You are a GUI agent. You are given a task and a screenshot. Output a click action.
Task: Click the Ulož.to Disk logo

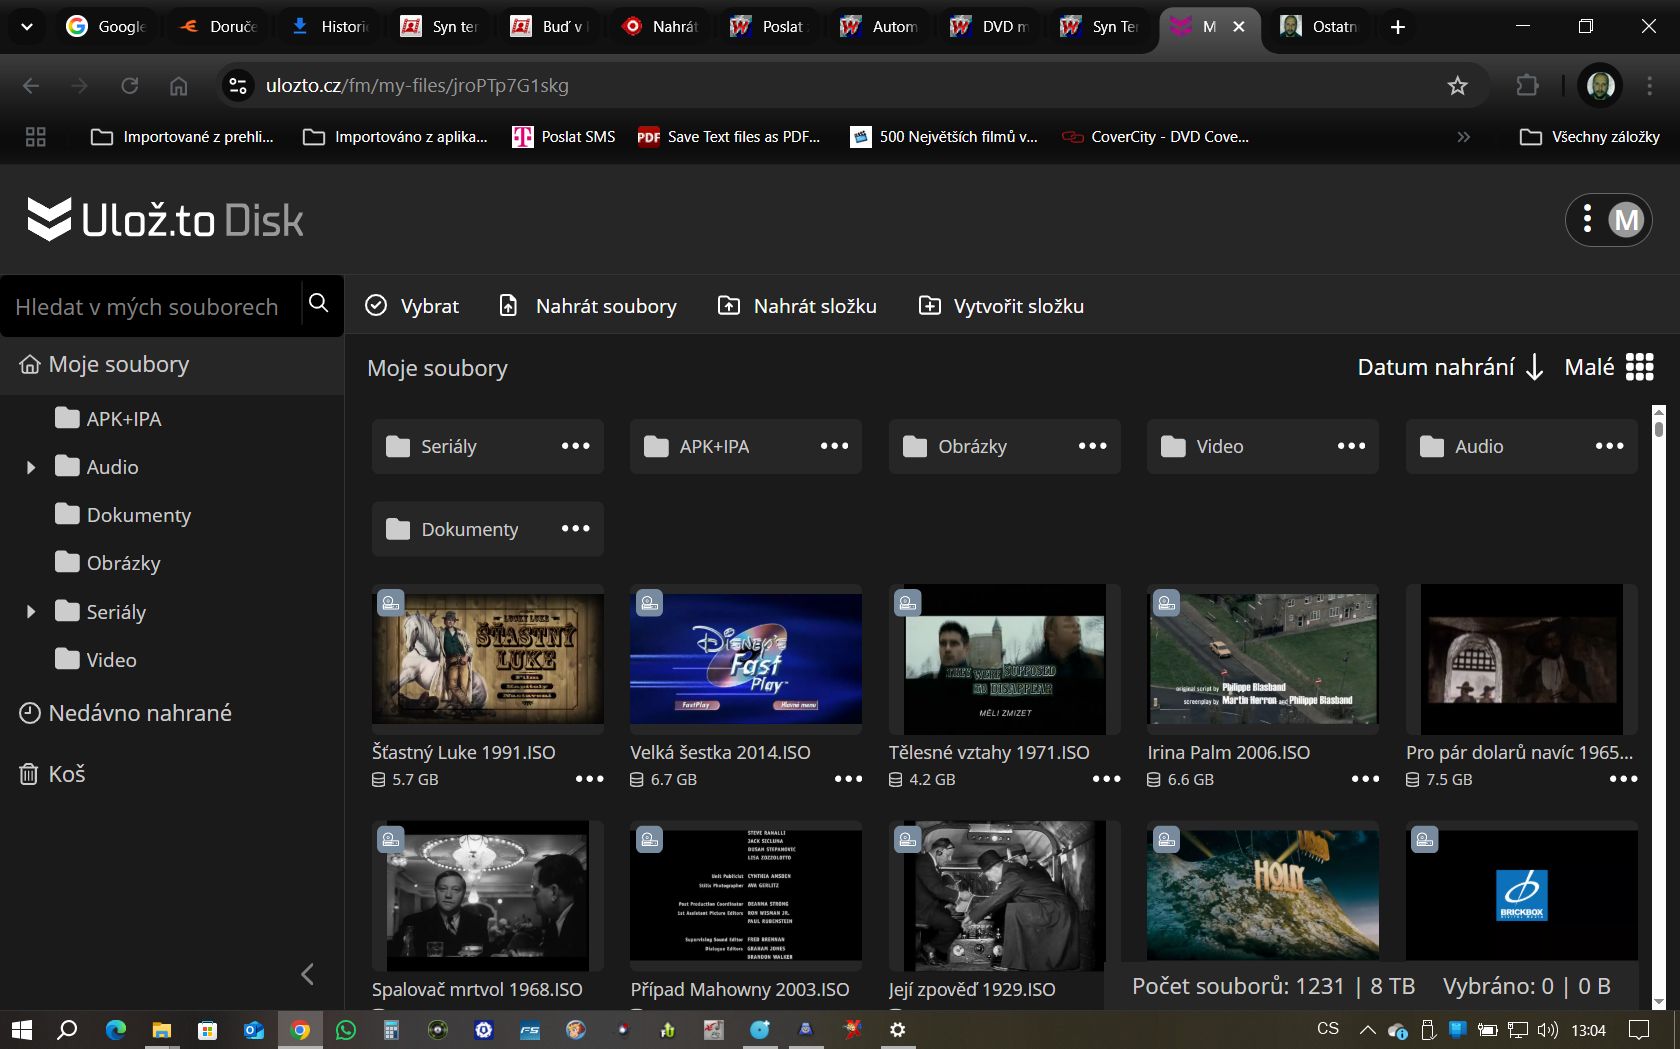point(165,220)
